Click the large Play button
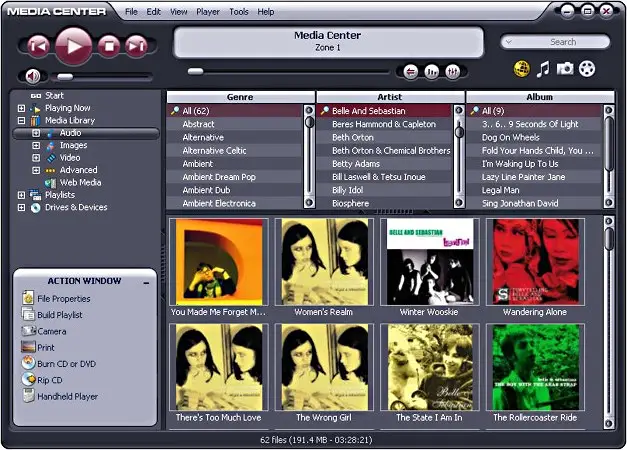This screenshot has height=450, width=627. click(x=73, y=44)
